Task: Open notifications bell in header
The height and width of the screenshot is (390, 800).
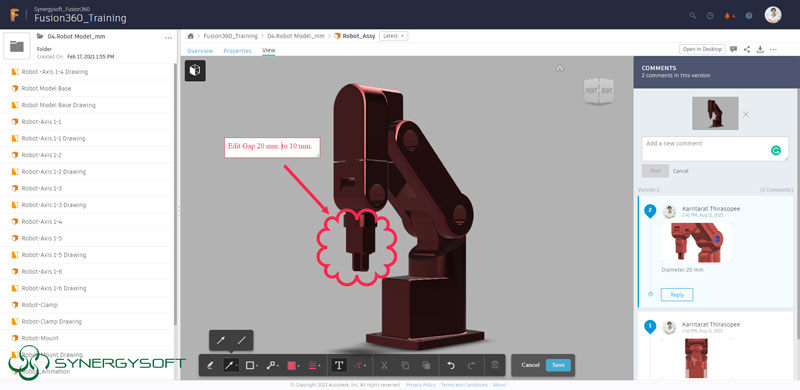Action: point(729,15)
